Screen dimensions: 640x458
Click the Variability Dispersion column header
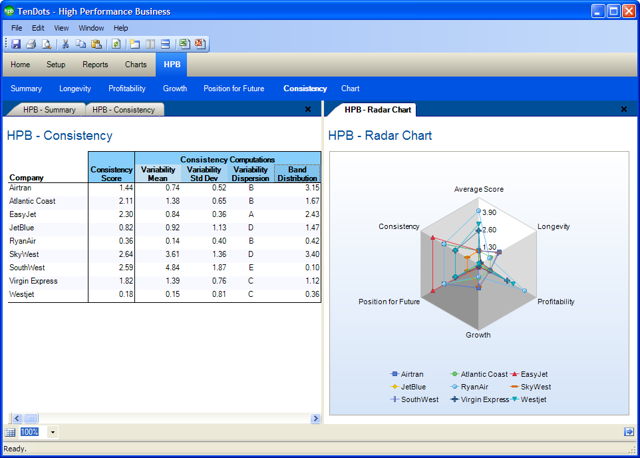pos(251,173)
